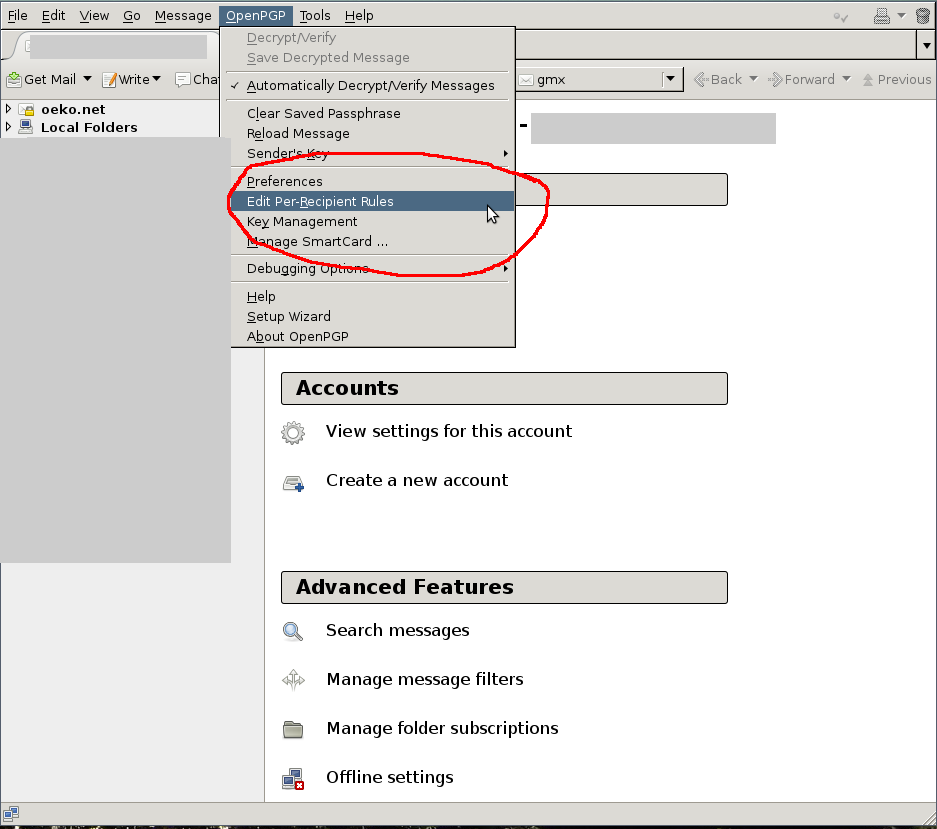Expand the oeko.net account tree
Image resolution: width=937 pixels, height=829 pixels.
[8, 109]
